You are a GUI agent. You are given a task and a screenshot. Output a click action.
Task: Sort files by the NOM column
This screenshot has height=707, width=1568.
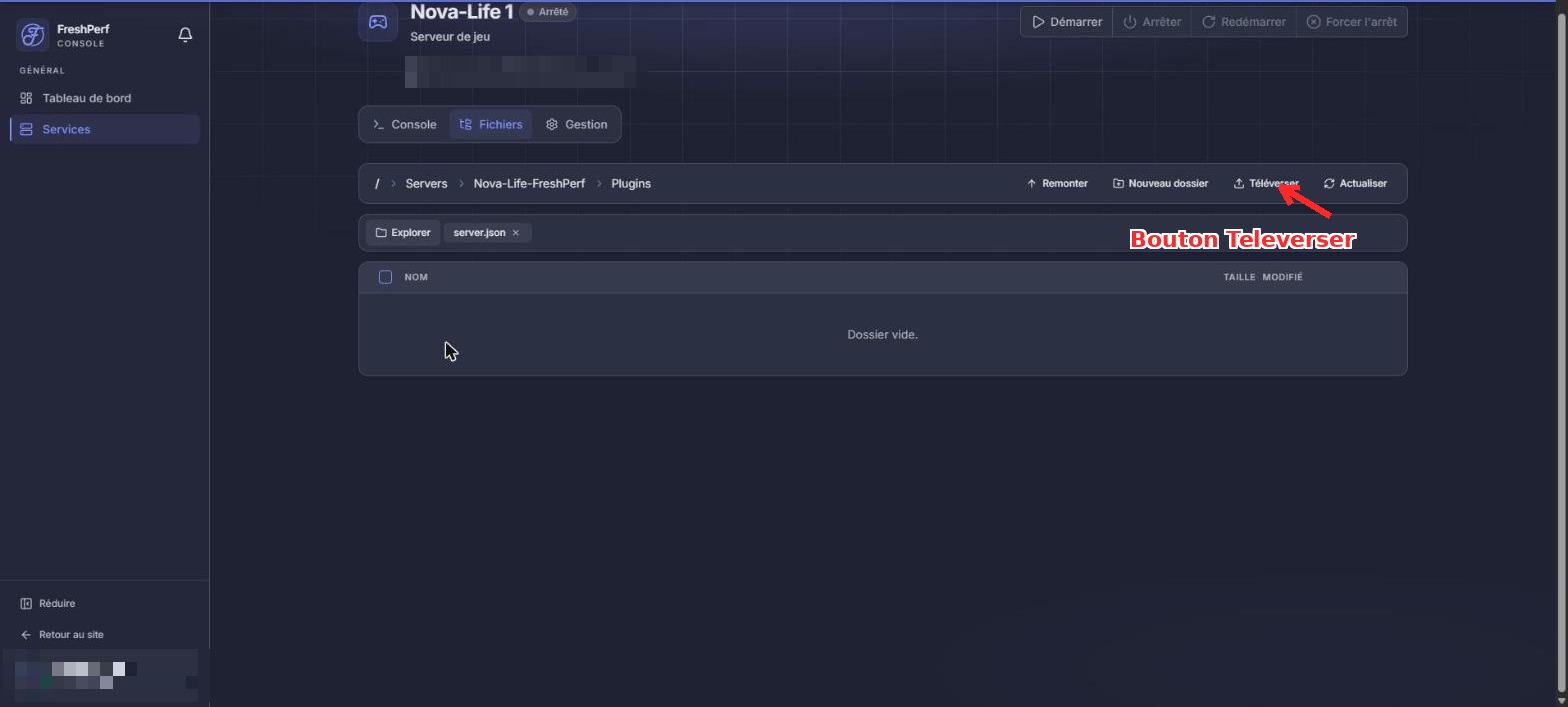[x=416, y=277]
